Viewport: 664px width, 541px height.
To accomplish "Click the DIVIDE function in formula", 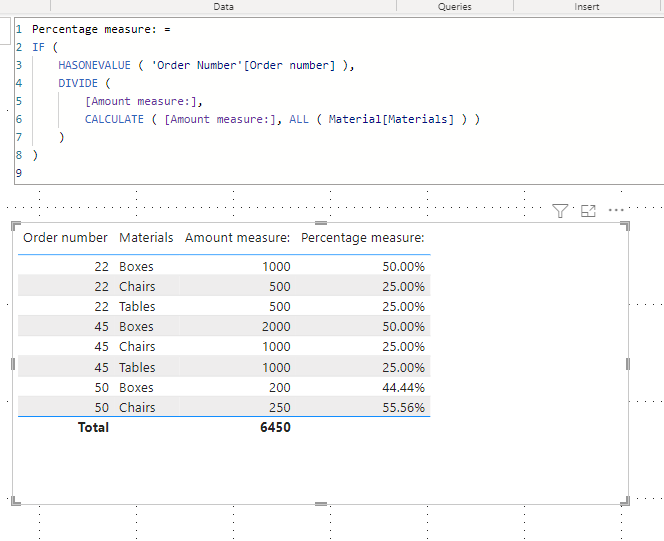I will pyautogui.click(x=78, y=83).
